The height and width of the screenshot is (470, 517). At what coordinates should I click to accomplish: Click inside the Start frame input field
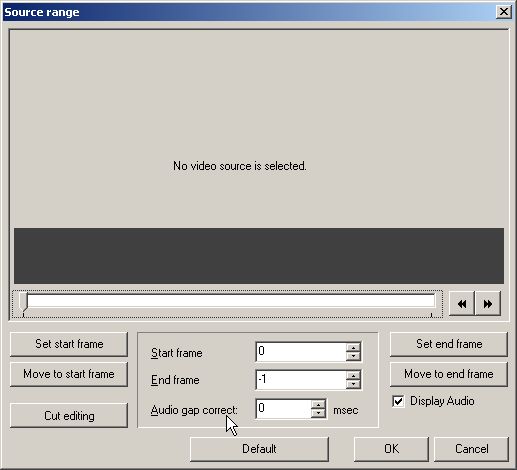click(301, 352)
